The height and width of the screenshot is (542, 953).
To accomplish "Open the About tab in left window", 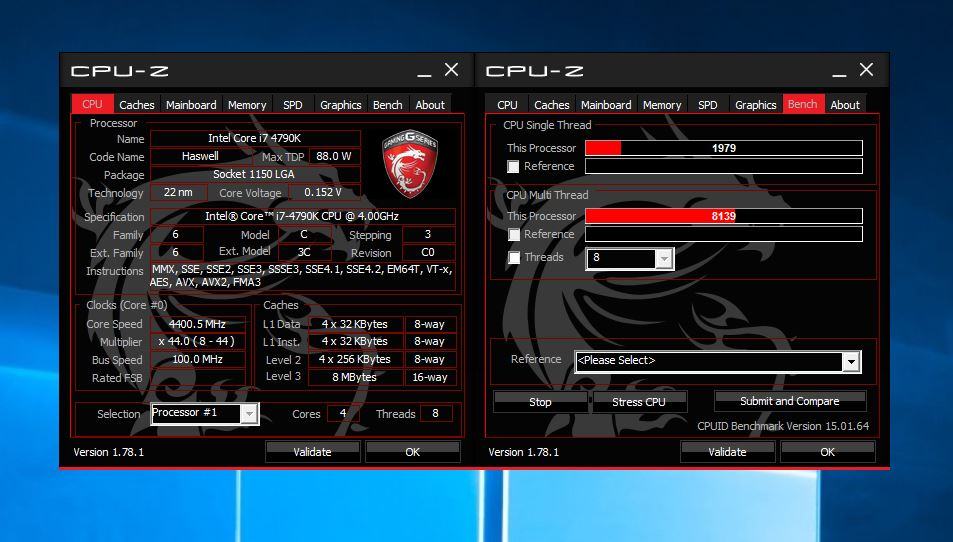I will [x=430, y=105].
